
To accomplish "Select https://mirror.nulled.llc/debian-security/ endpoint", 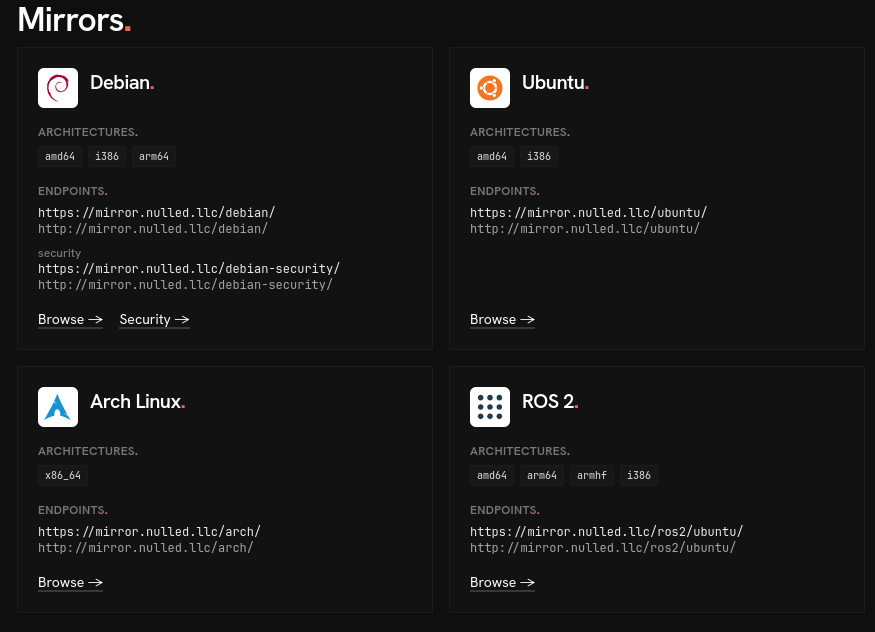I will (x=189, y=269).
